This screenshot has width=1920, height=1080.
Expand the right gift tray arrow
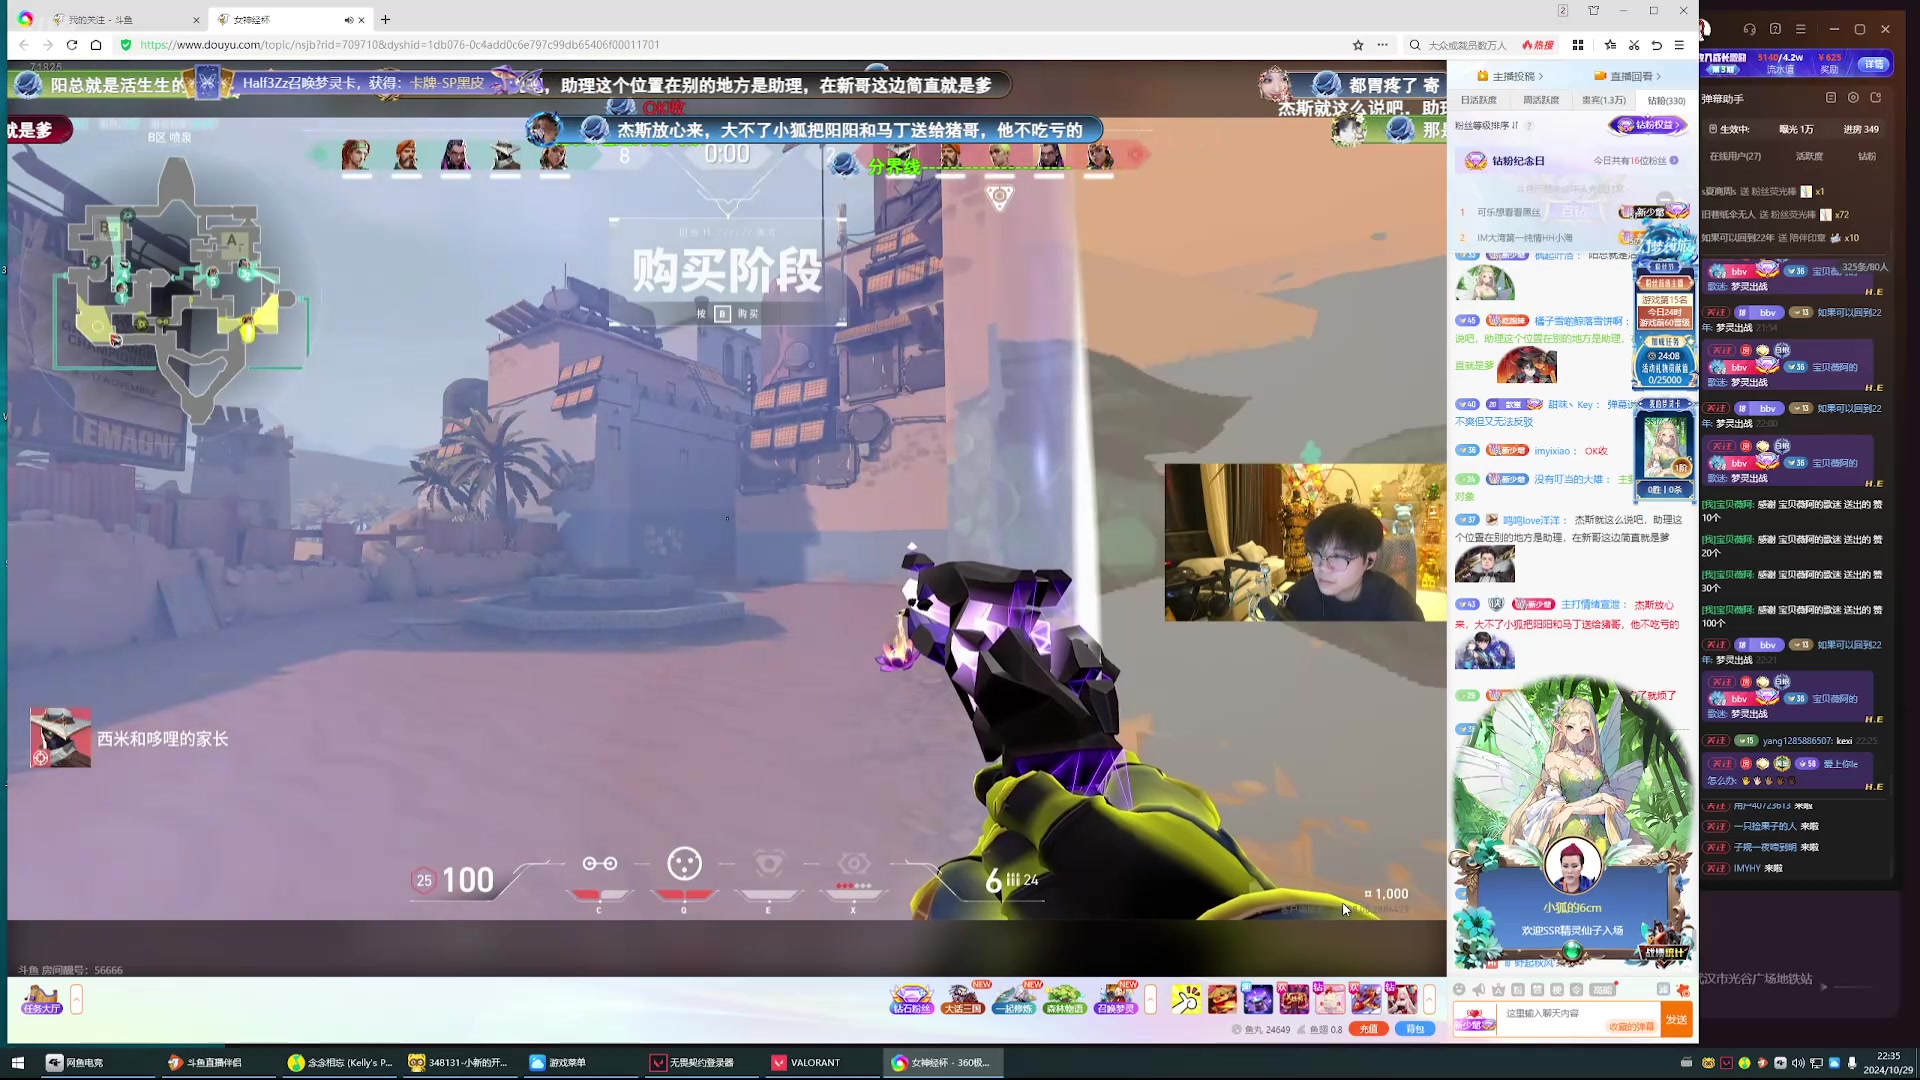1429,999
